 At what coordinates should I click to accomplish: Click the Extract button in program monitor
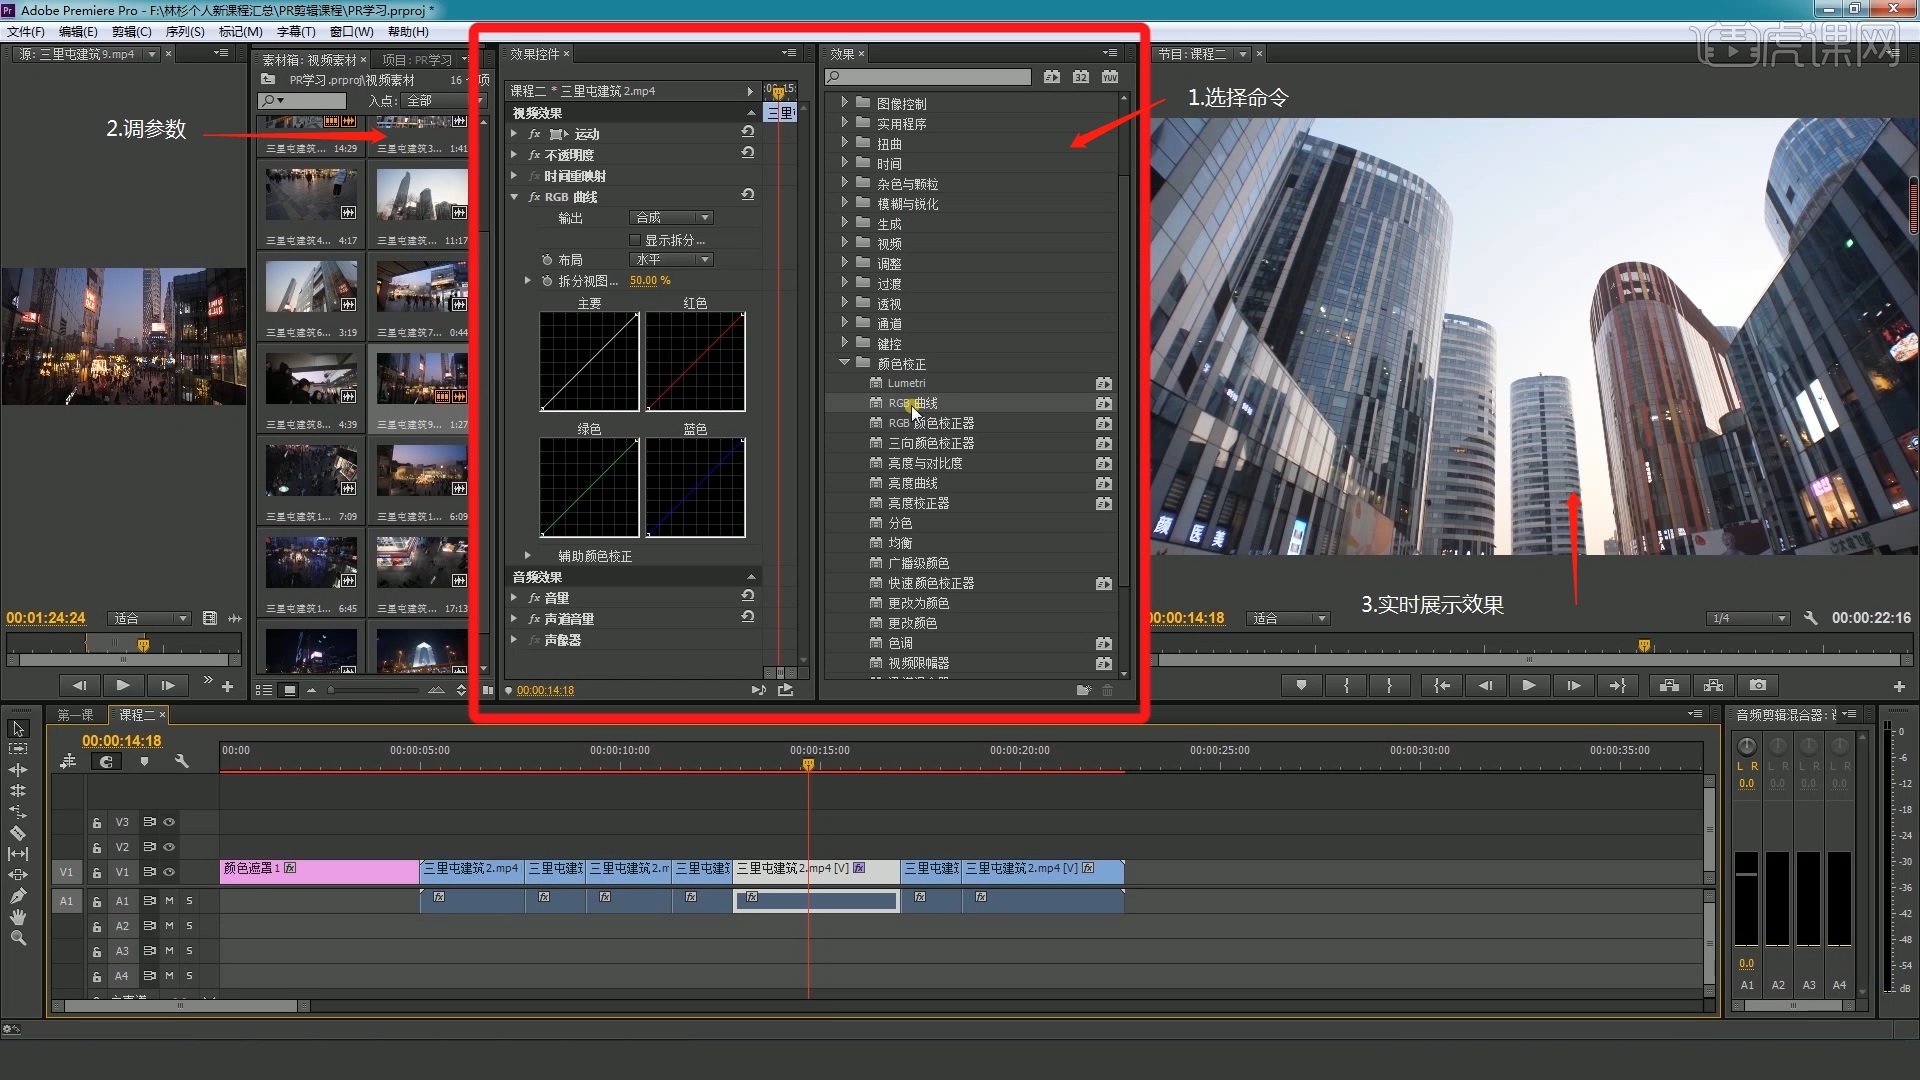point(1713,686)
